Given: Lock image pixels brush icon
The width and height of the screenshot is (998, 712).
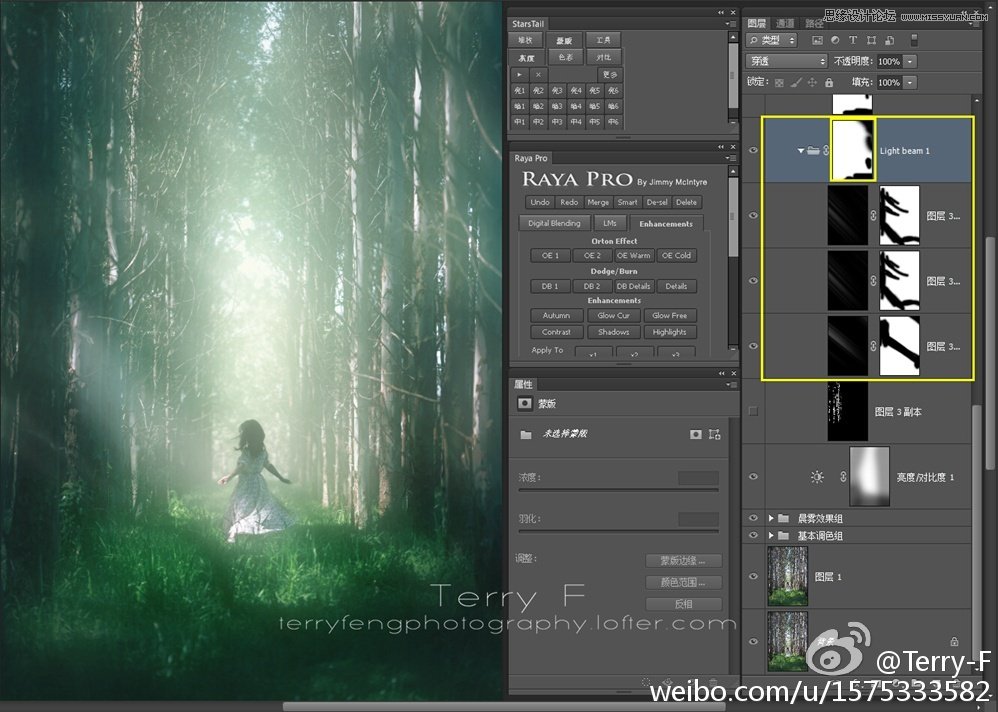Looking at the screenshot, I should tap(796, 82).
